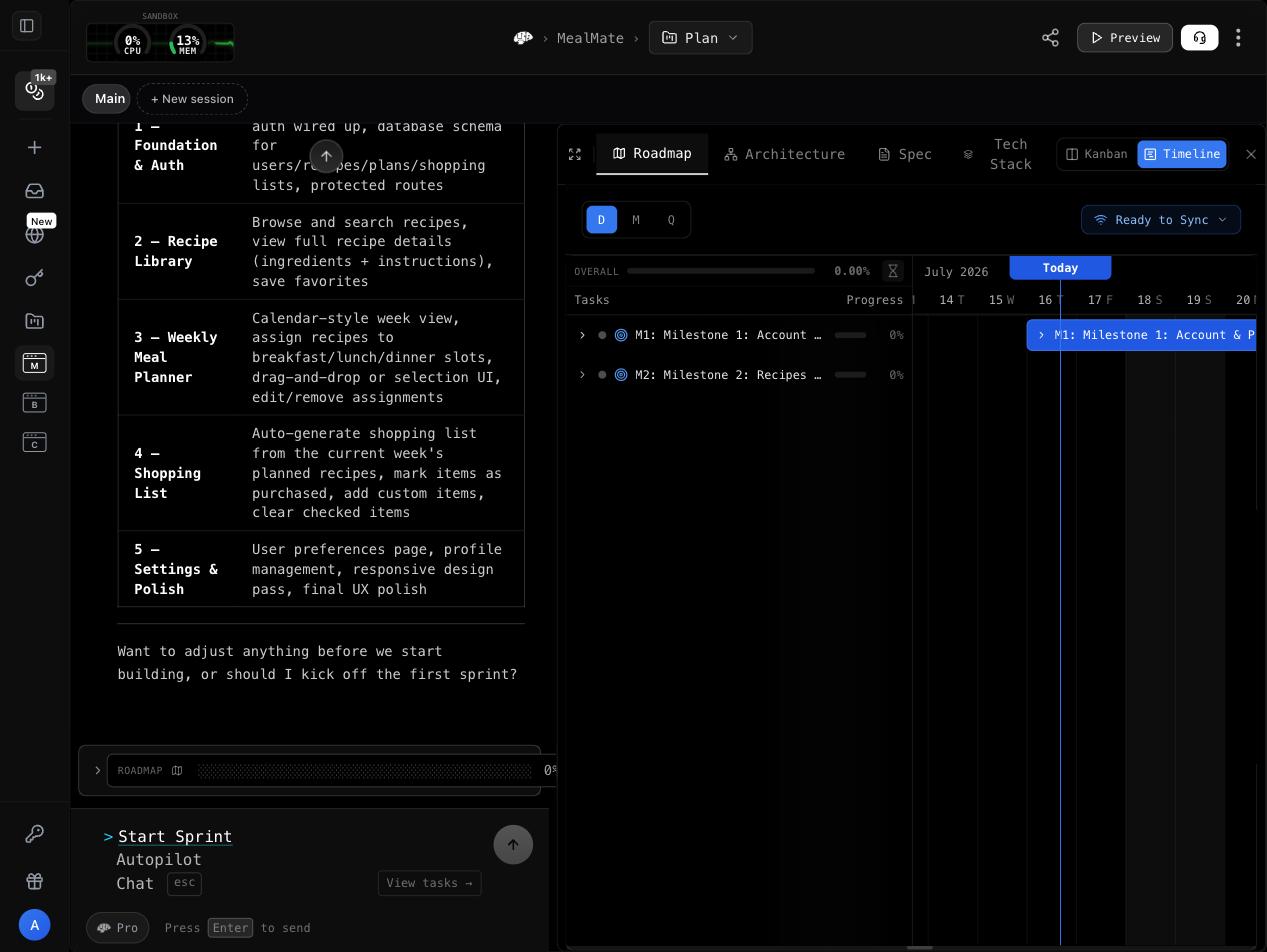Viewport: 1267px width, 952px height.
Task: Click the hourglass icon beside overall progress
Action: pos(893,271)
